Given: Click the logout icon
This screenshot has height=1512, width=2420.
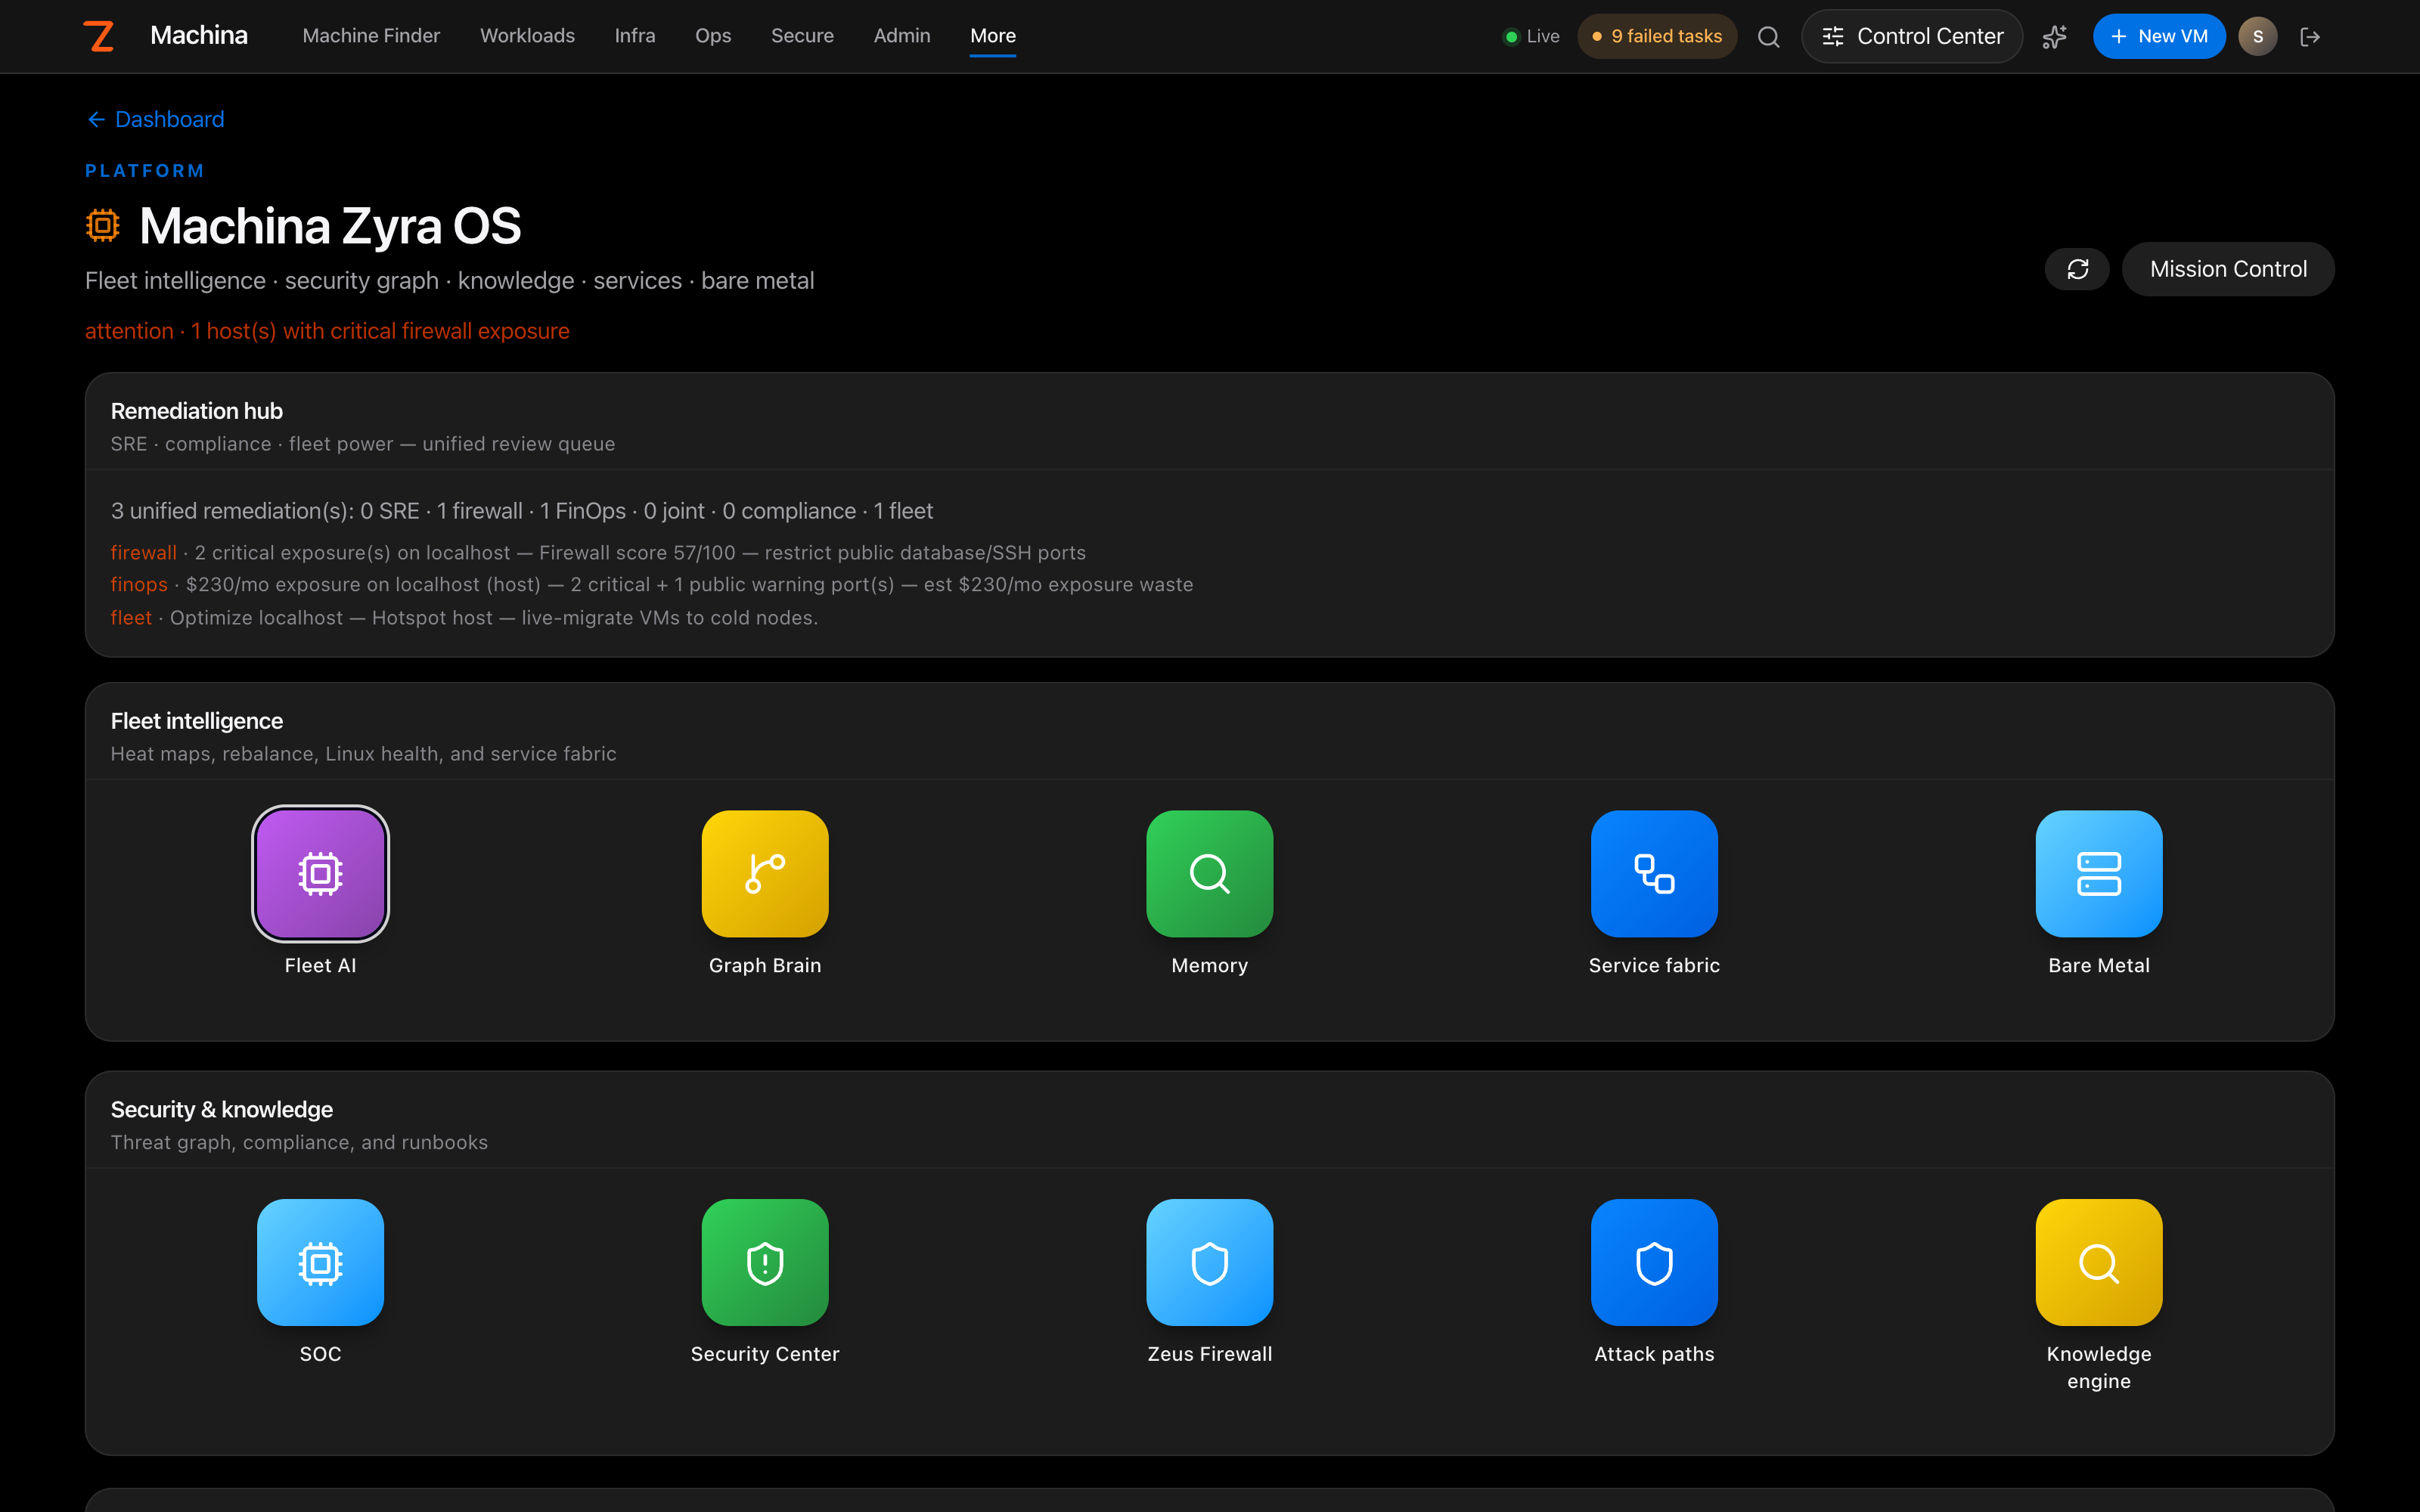Looking at the screenshot, I should [2310, 37].
